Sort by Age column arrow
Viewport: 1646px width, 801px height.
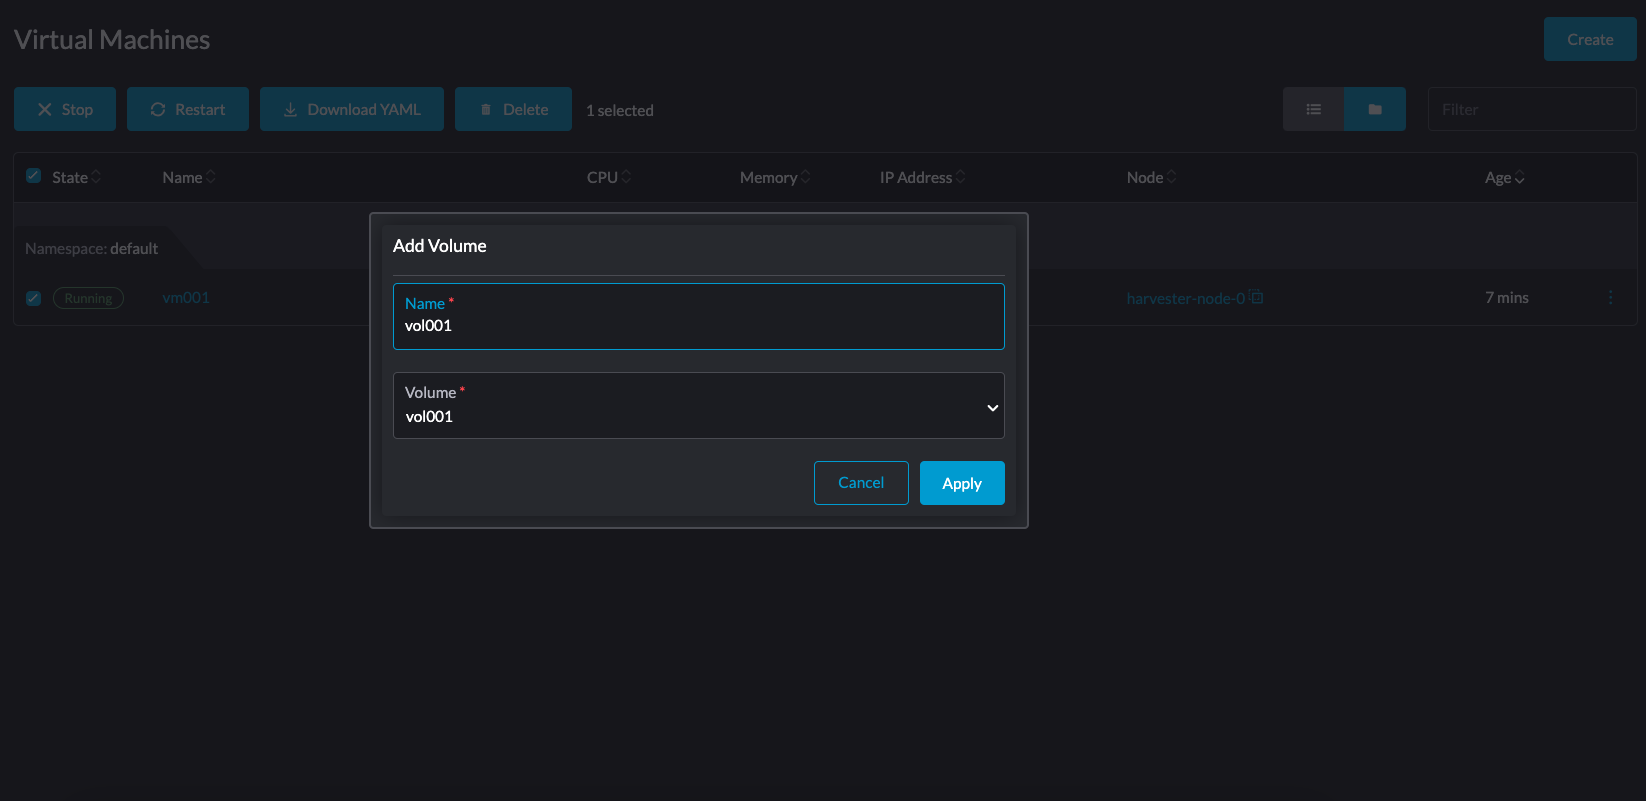point(1519,178)
